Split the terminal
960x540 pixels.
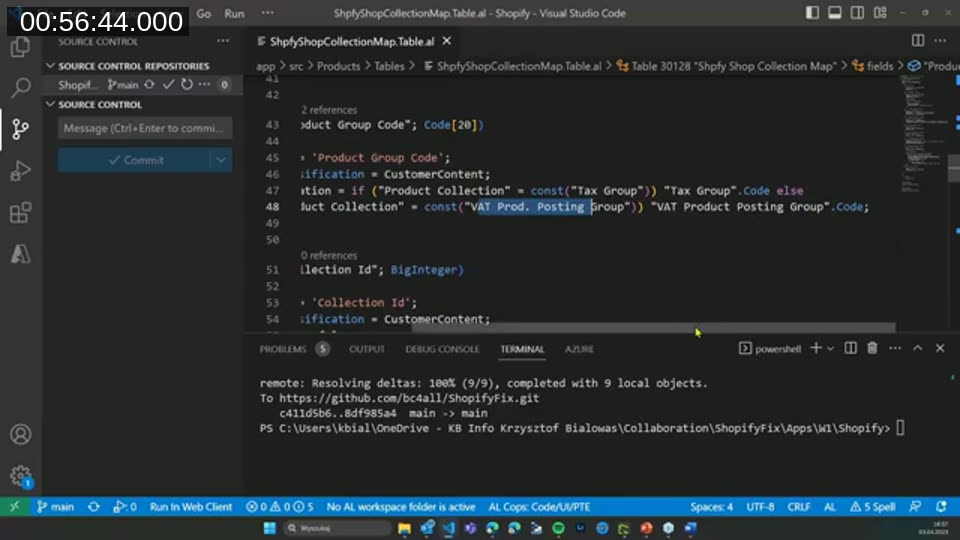click(850, 348)
